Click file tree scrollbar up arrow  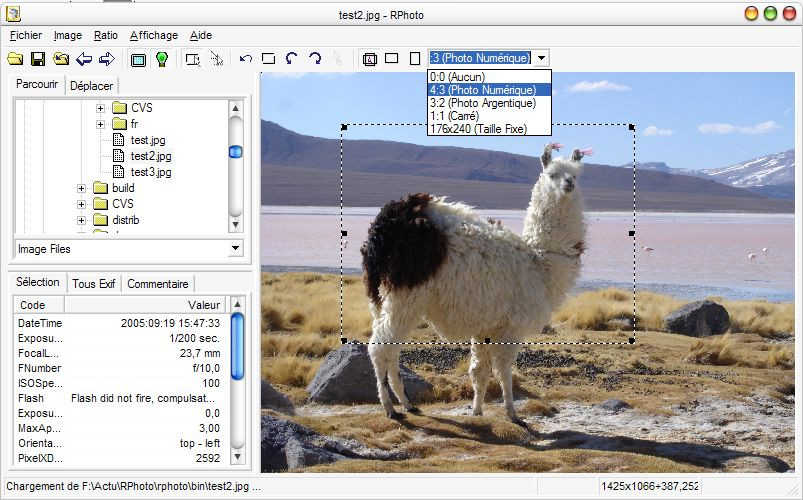(x=235, y=108)
